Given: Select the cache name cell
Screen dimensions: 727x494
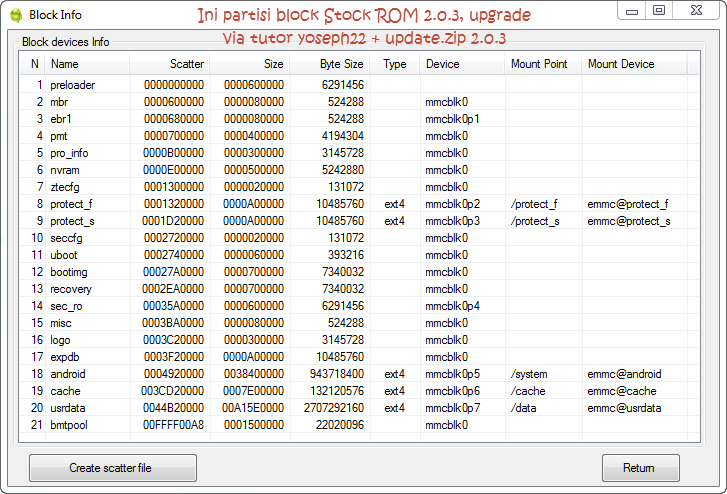Looking at the screenshot, I should click(65, 391).
